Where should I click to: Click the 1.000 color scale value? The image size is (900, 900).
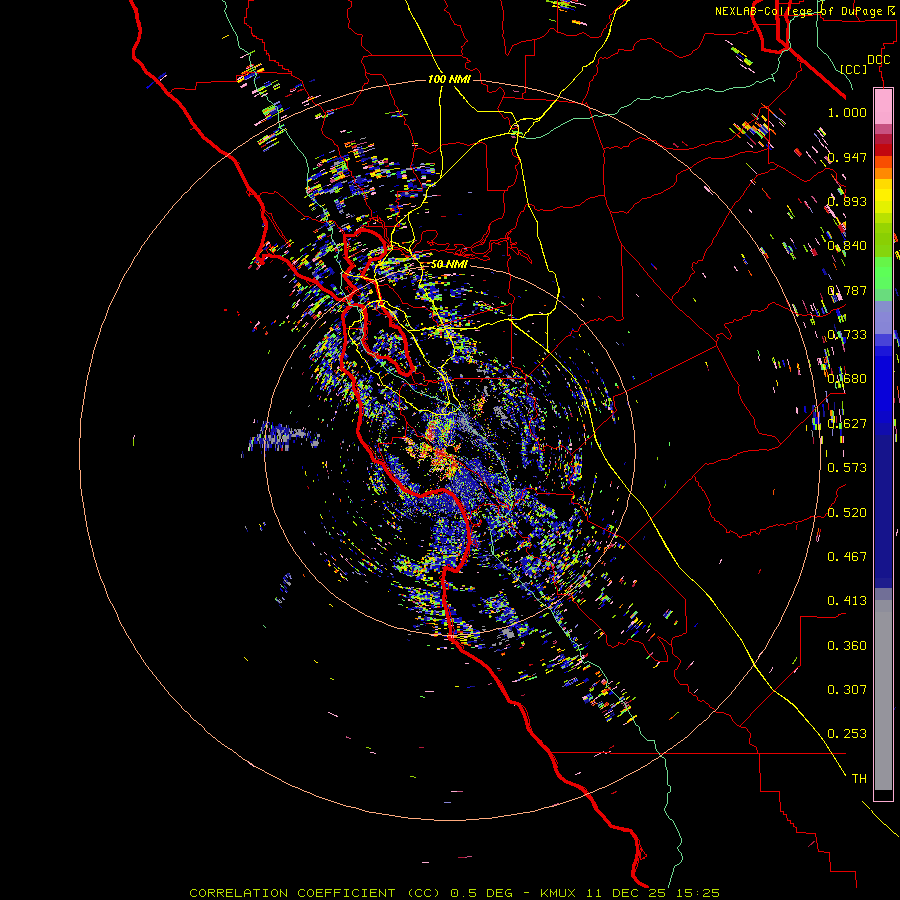(847, 112)
